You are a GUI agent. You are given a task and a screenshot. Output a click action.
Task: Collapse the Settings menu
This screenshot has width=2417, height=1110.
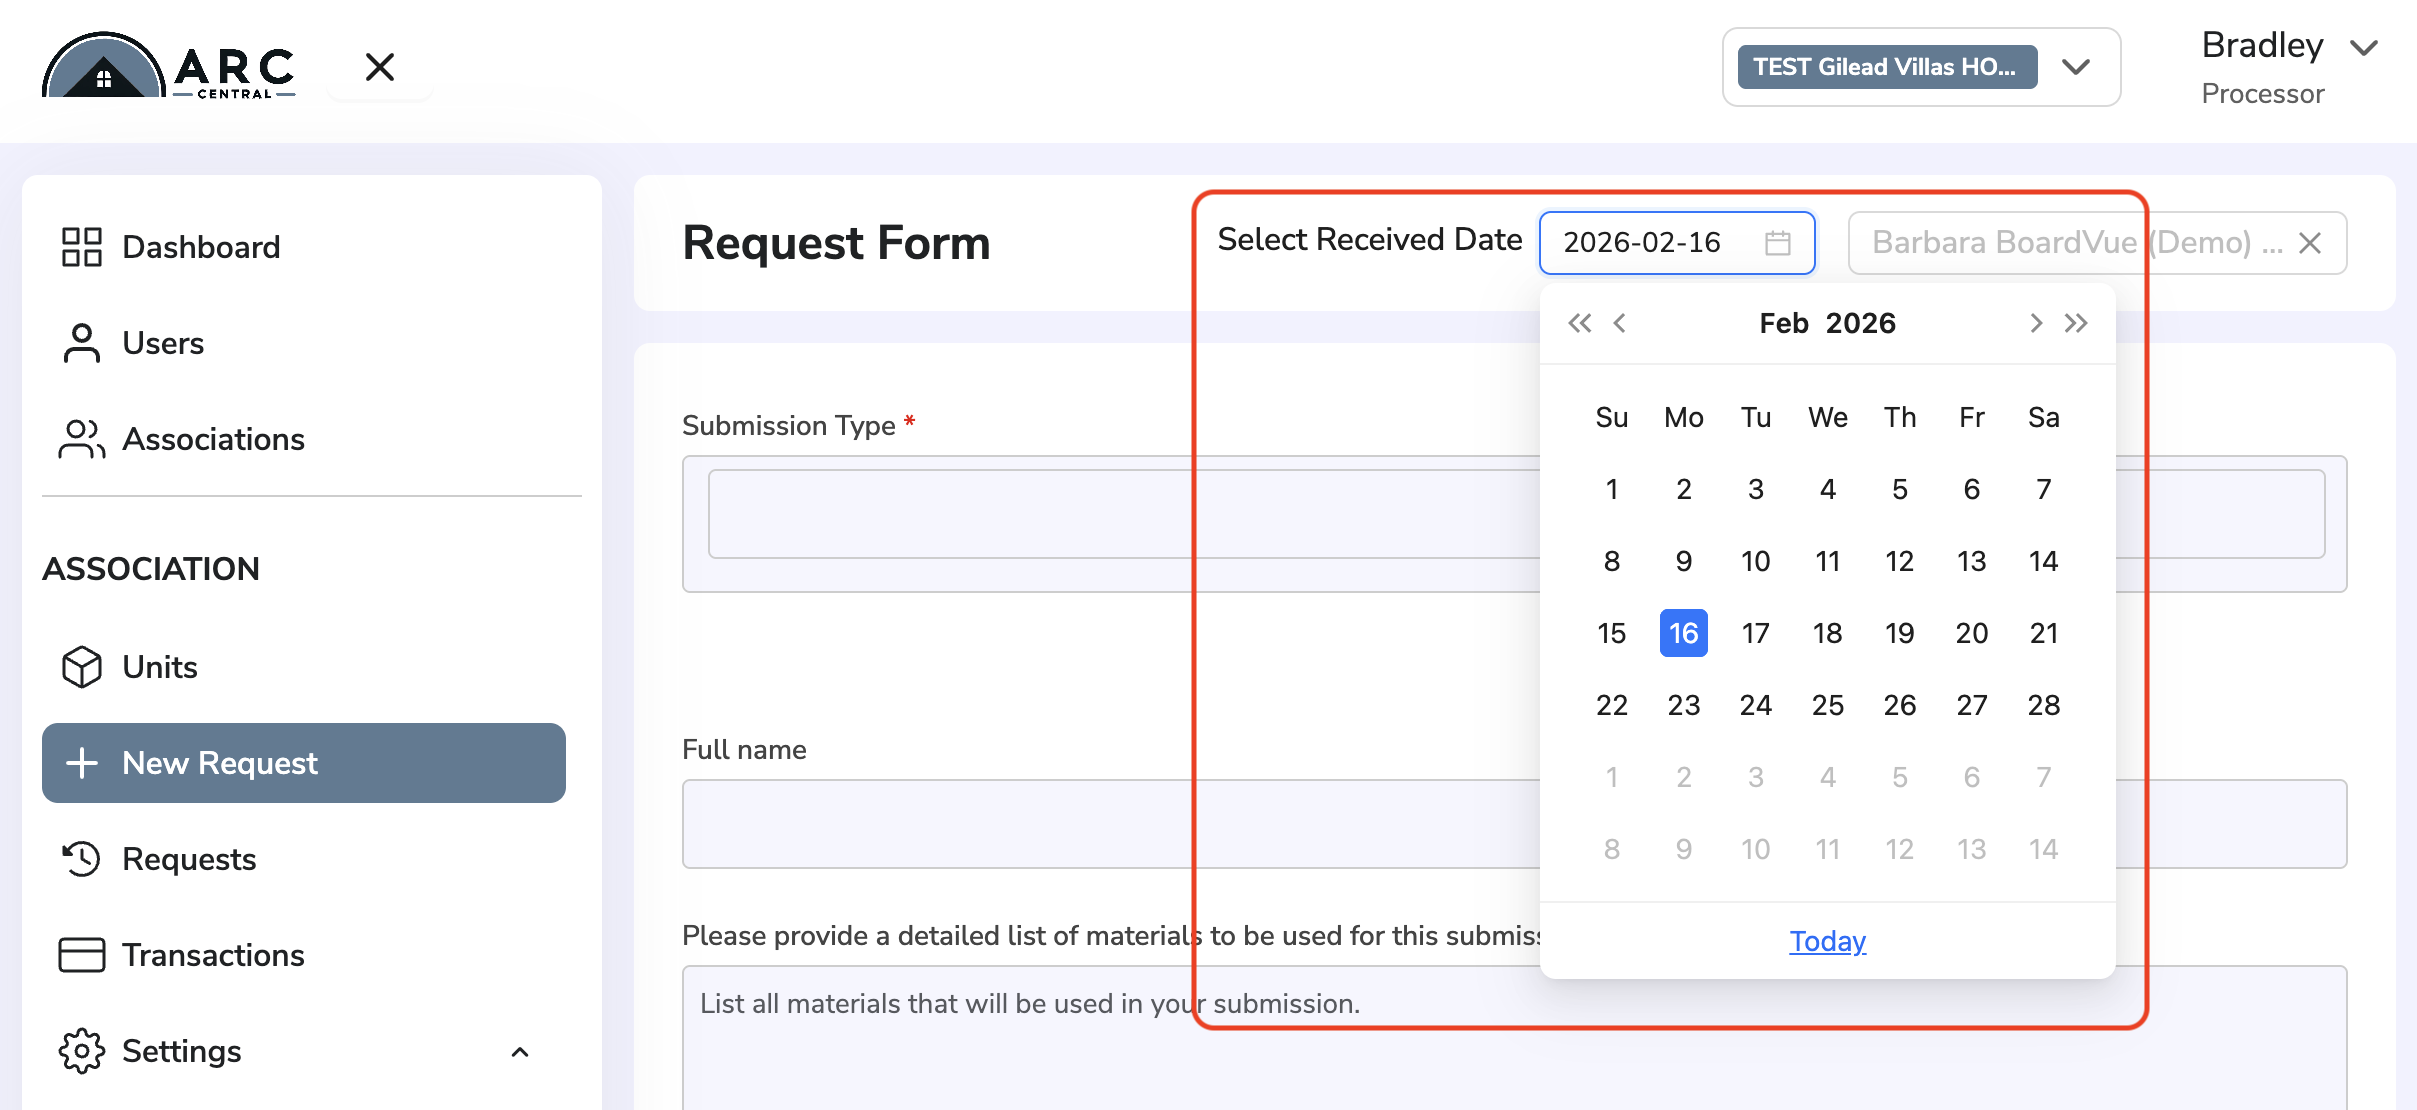point(520,1052)
